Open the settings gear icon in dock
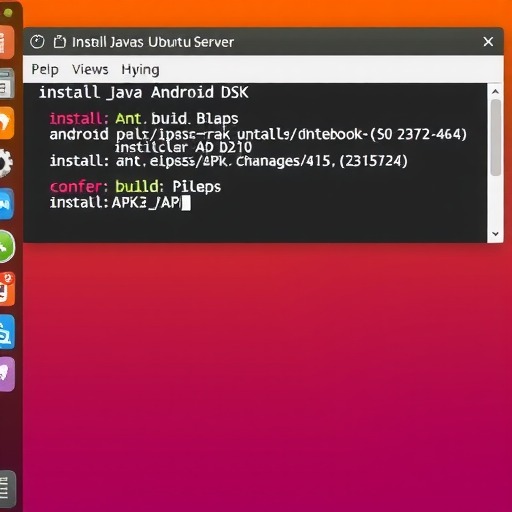 point(5,163)
